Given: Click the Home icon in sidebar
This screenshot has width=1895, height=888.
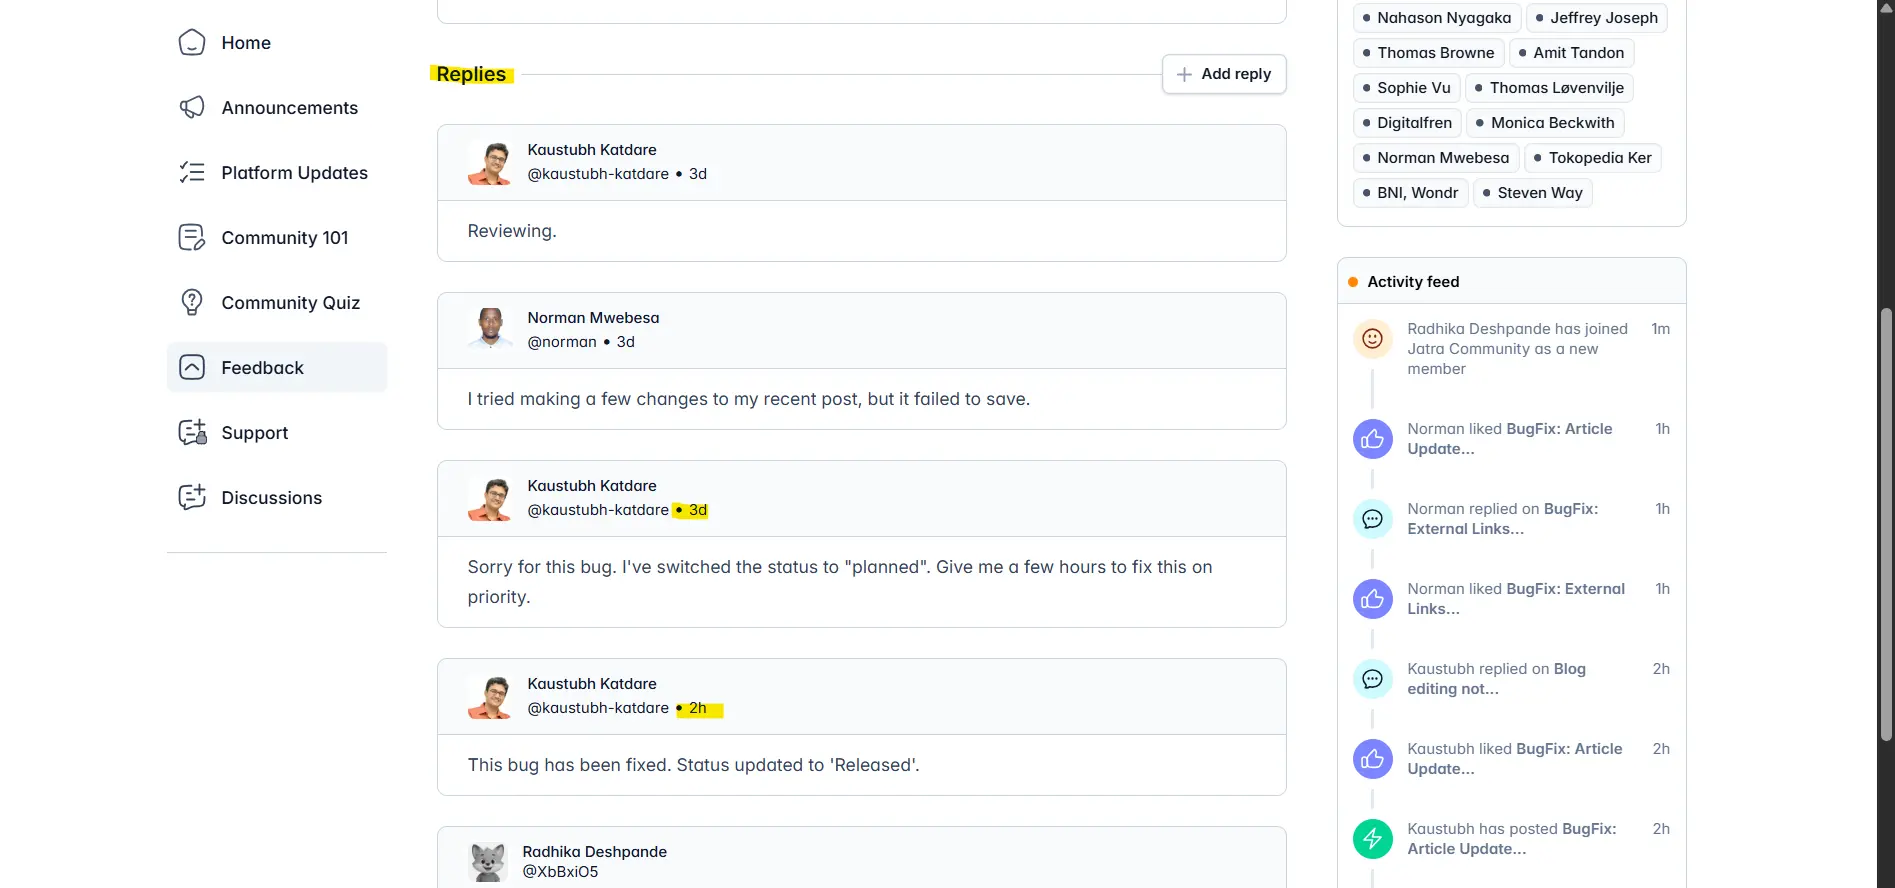Looking at the screenshot, I should click(192, 43).
